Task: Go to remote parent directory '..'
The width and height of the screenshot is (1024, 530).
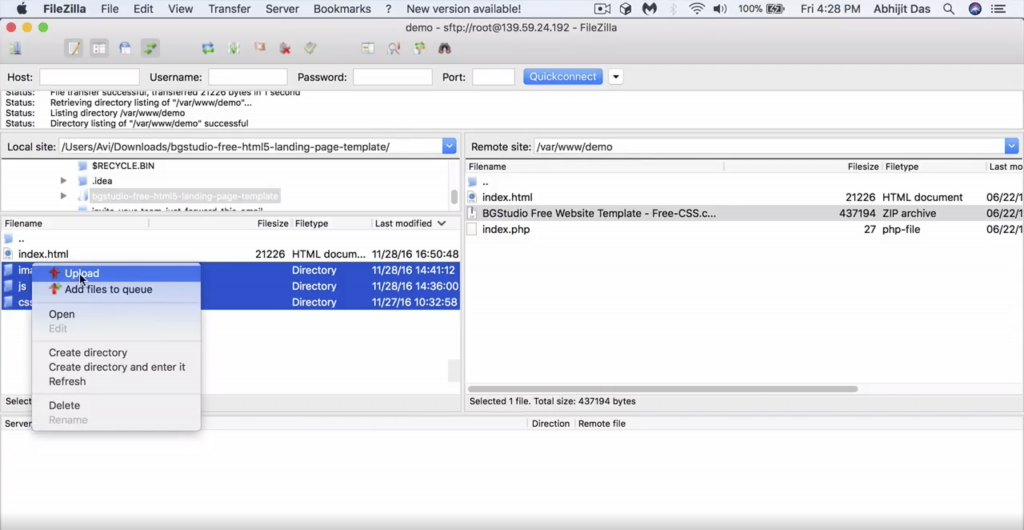Action: pos(744,182)
